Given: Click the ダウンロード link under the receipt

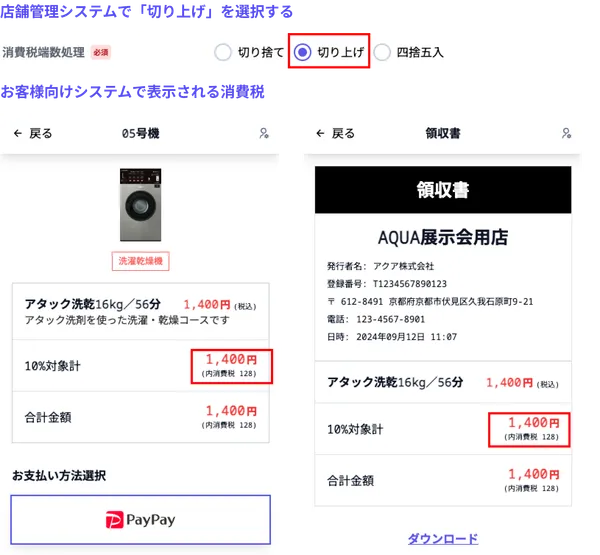Looking at the screenshot, I should tap(442, 538).
